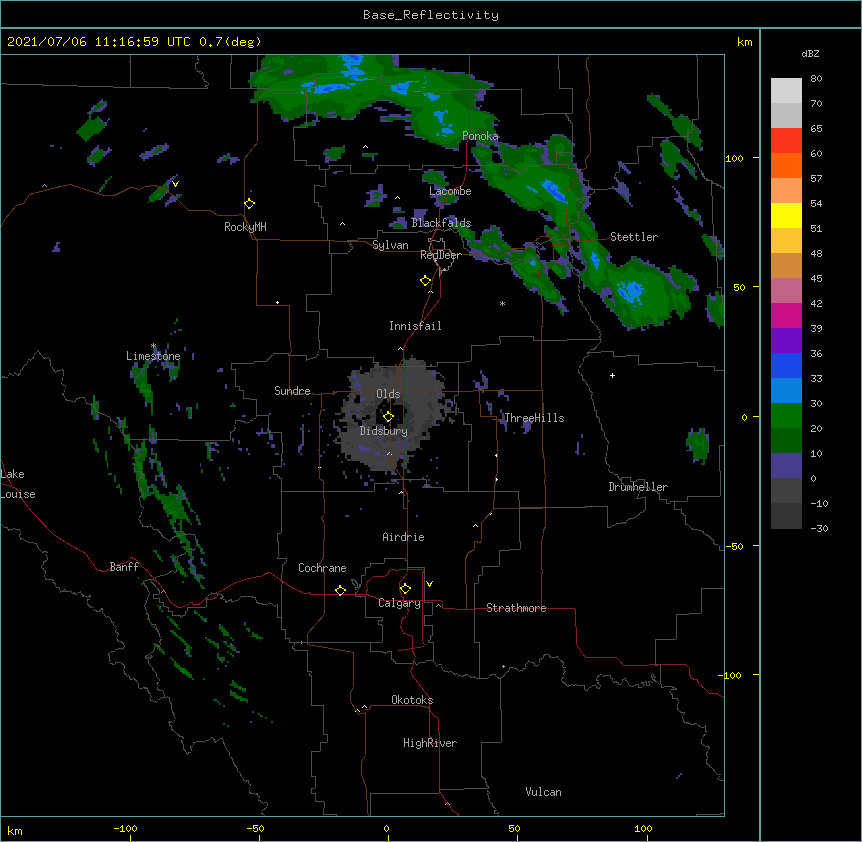Image resolution: width=862 pixels, height=842 pixels.
Task: Click the Innisfail city label
Action: 415,326
